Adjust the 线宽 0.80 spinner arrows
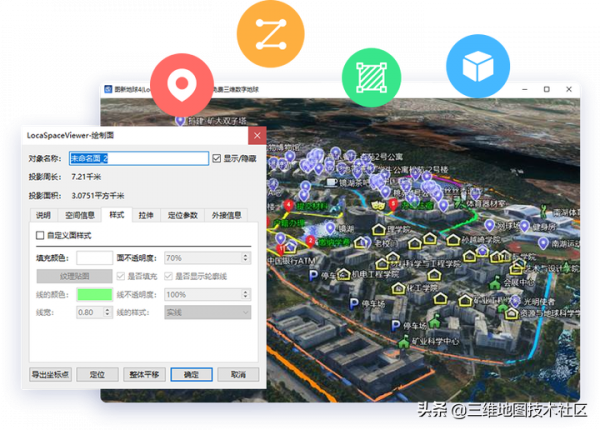Screen dimensions: 600x430 (x=108, y=312)
